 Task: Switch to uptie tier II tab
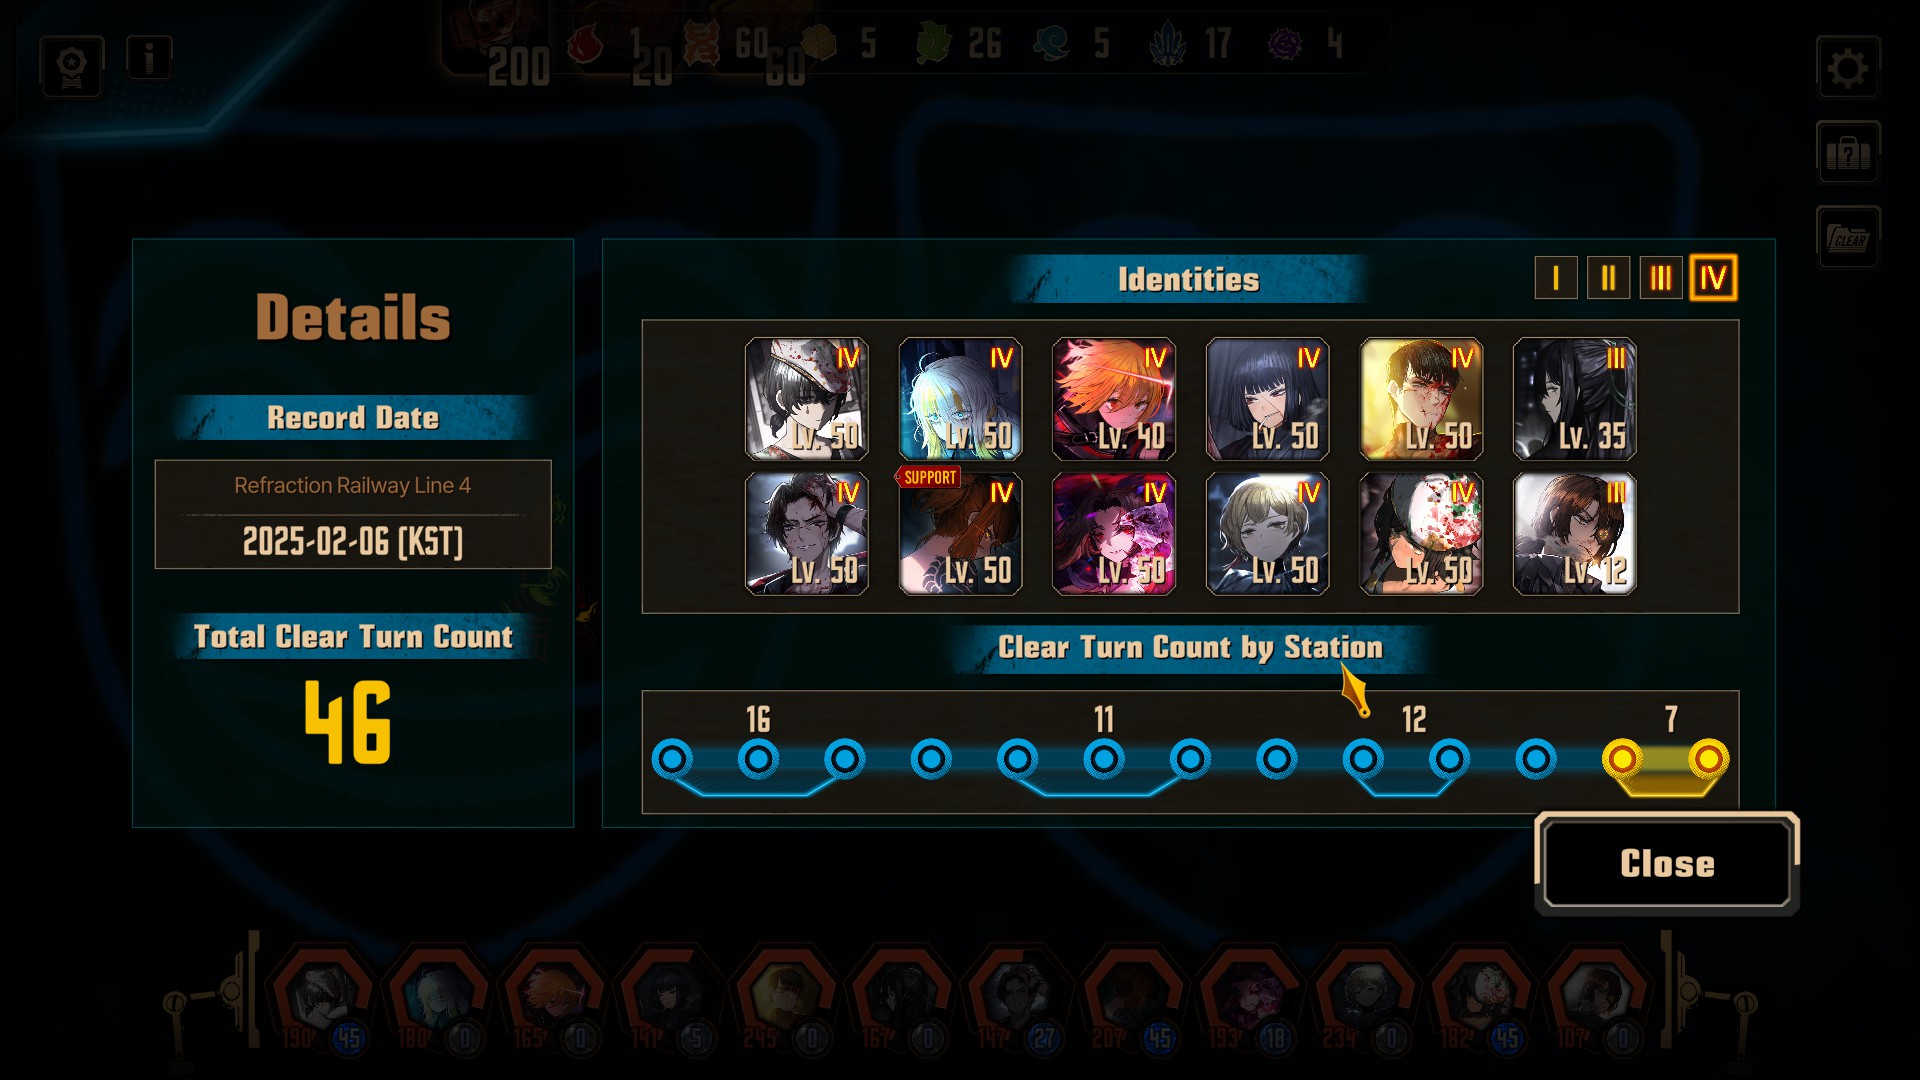pos(1608,278)
